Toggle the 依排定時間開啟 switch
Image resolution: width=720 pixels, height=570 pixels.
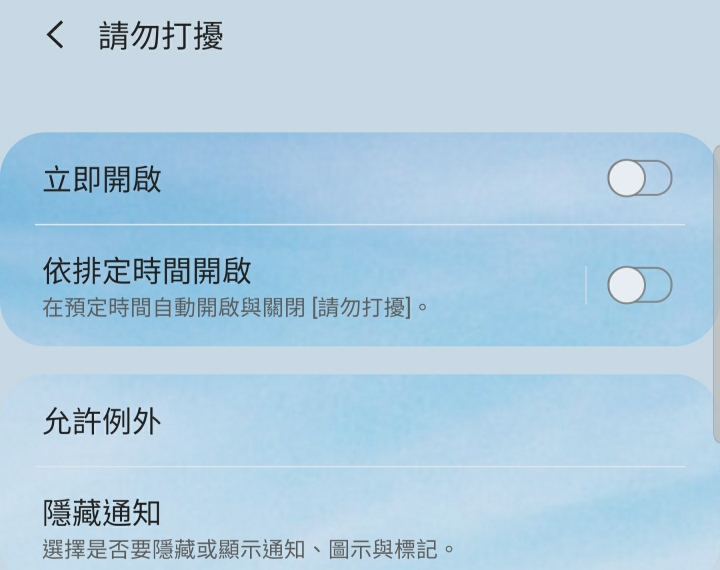pos(640,285)
